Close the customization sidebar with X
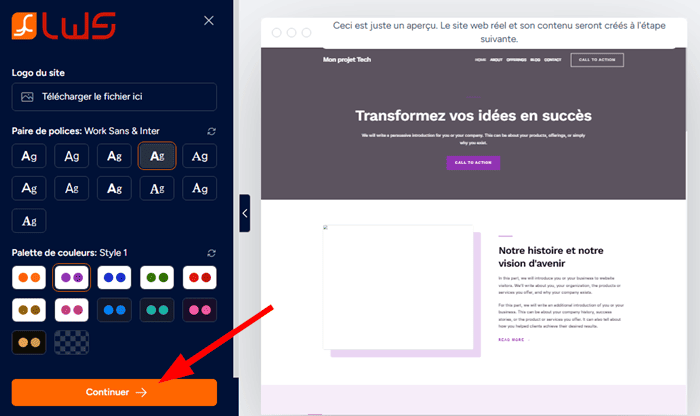This screenshot has width=700, height=416. click(x=208, y=20)
